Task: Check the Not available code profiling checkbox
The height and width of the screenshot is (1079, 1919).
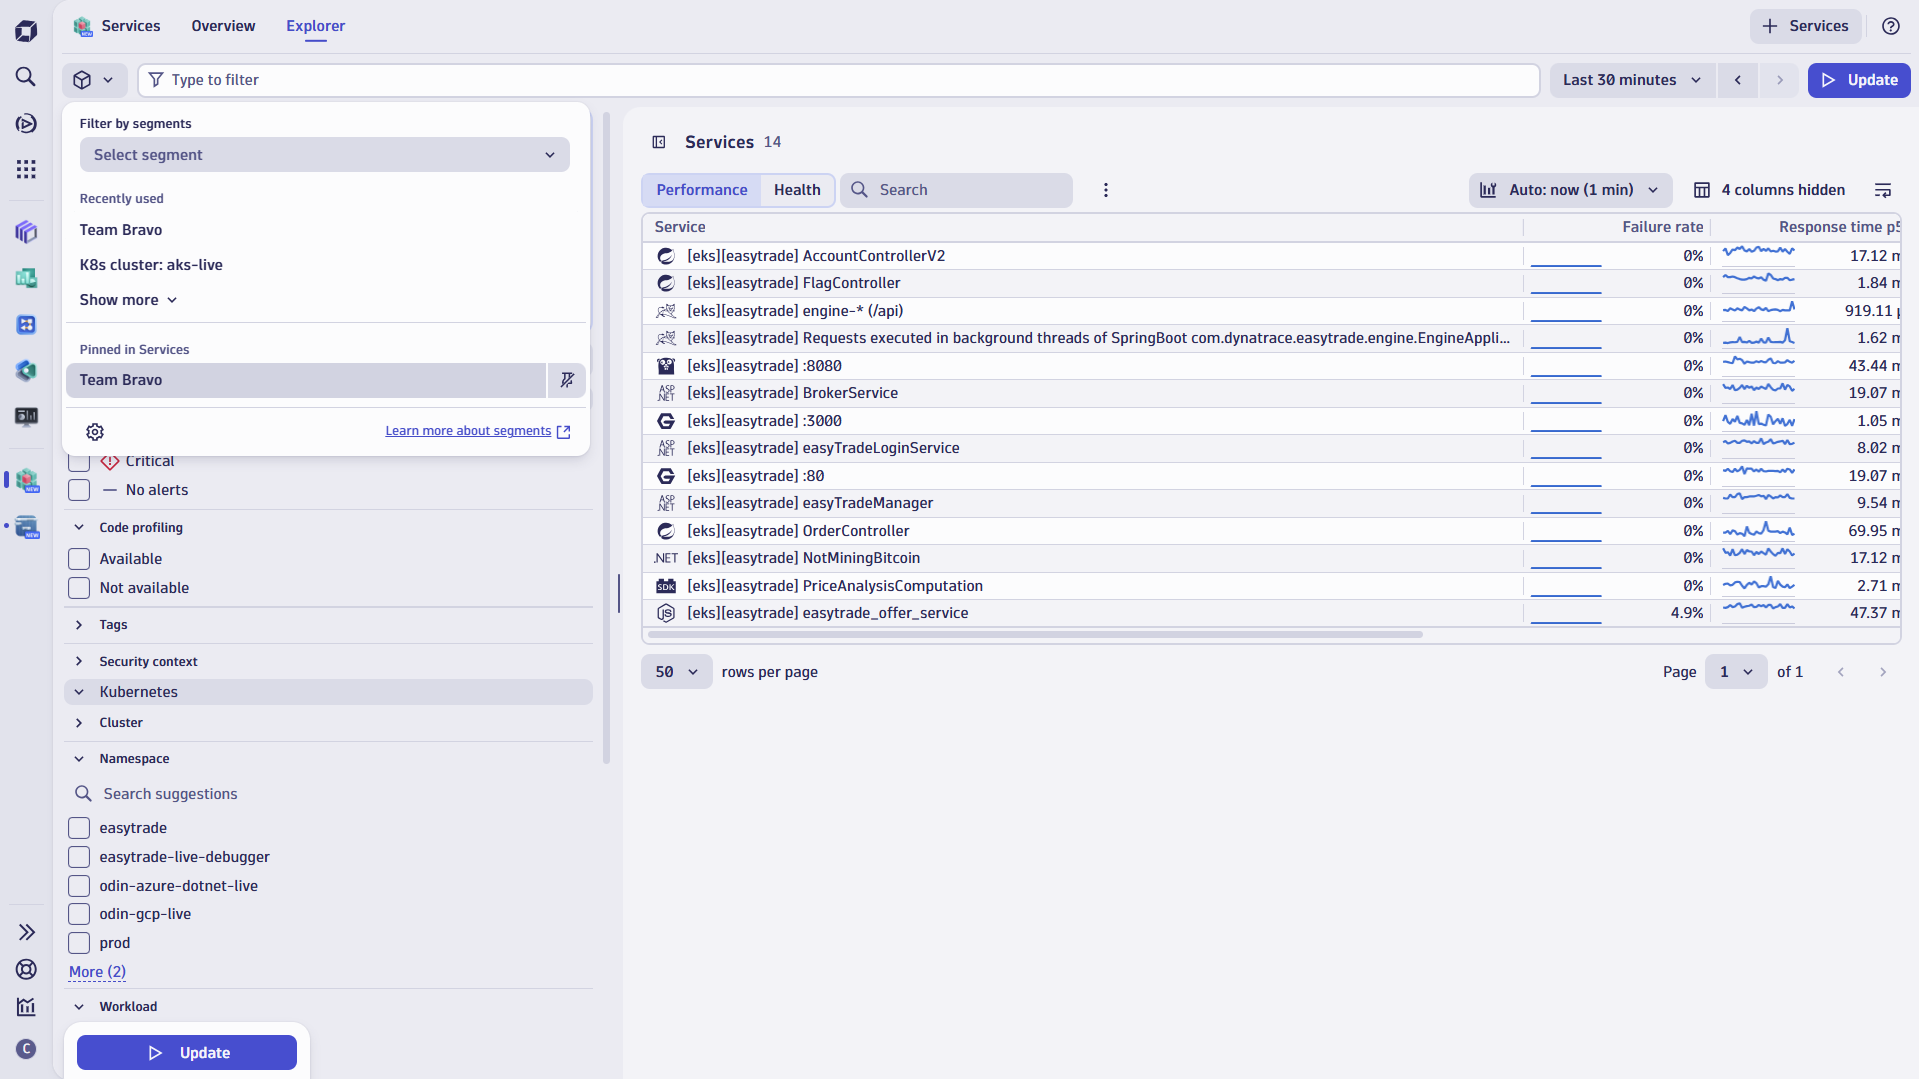Action: pyautogui.click(x=77, y=588)
